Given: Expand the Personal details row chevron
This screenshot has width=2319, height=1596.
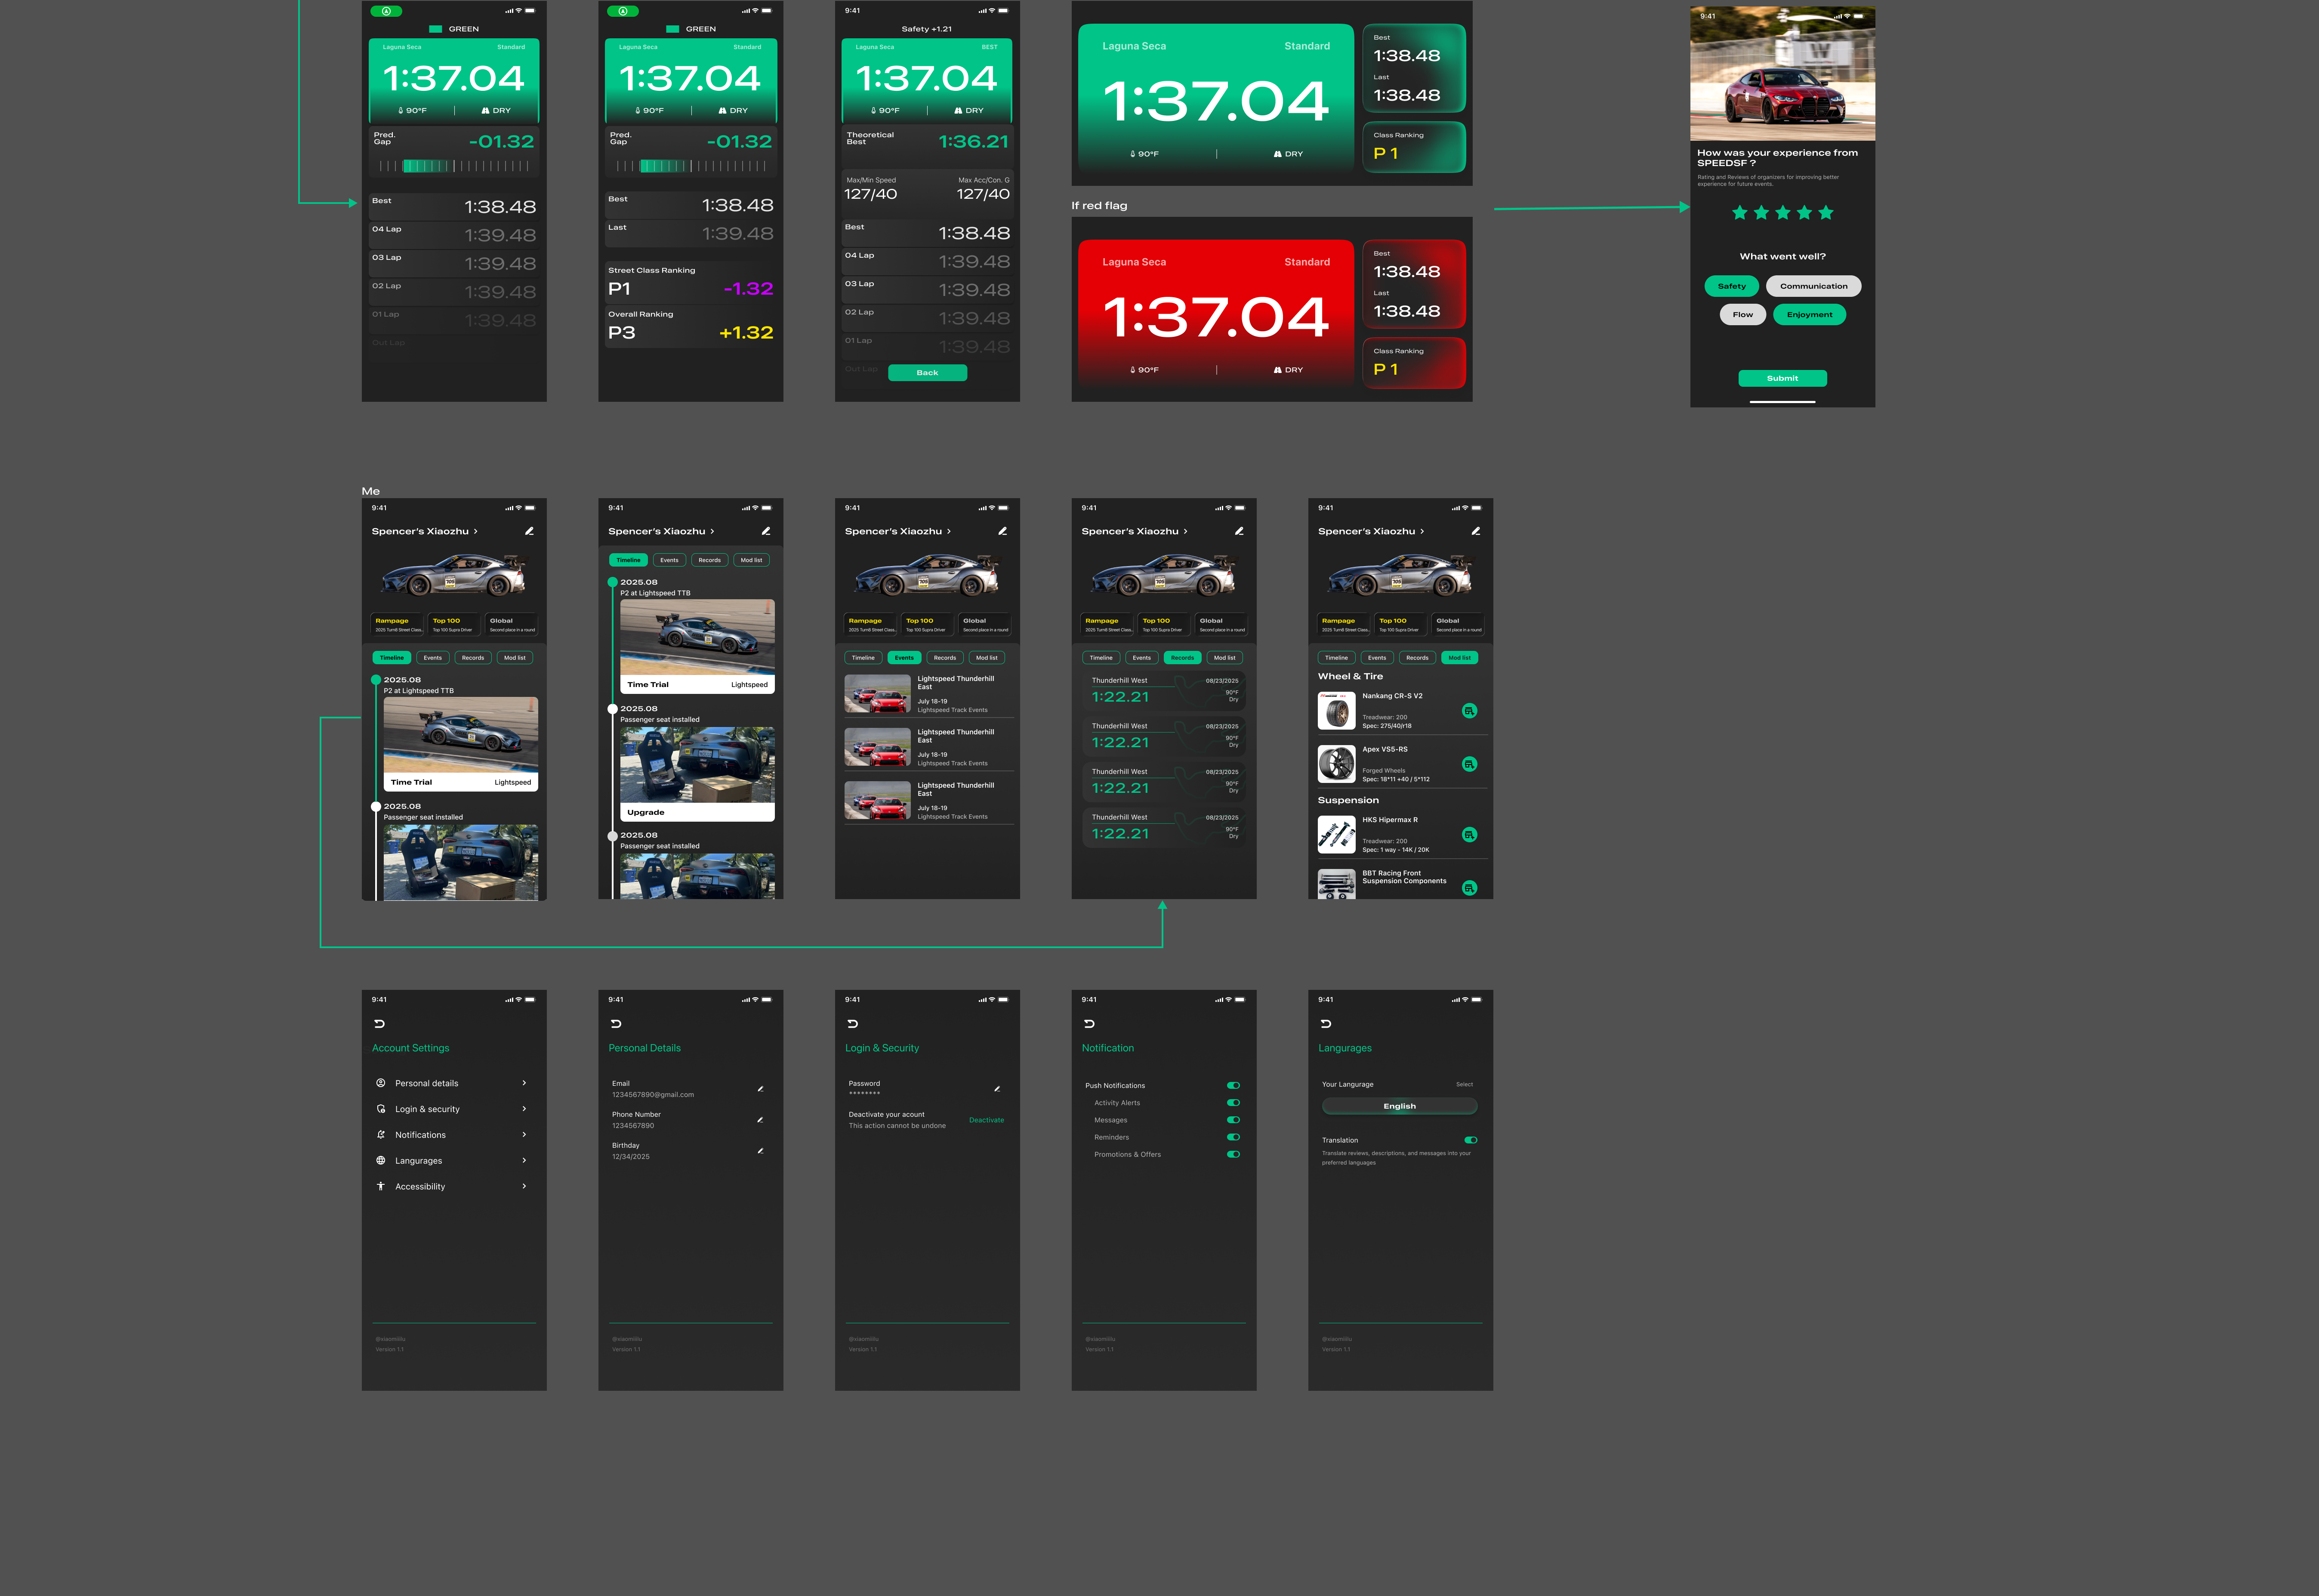Looking at the screenshot, I should pos(524,1083).
